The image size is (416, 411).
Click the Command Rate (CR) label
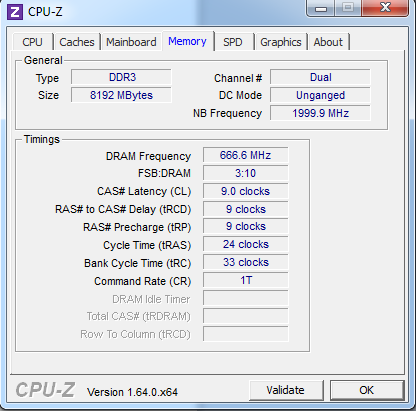(143, 282)
